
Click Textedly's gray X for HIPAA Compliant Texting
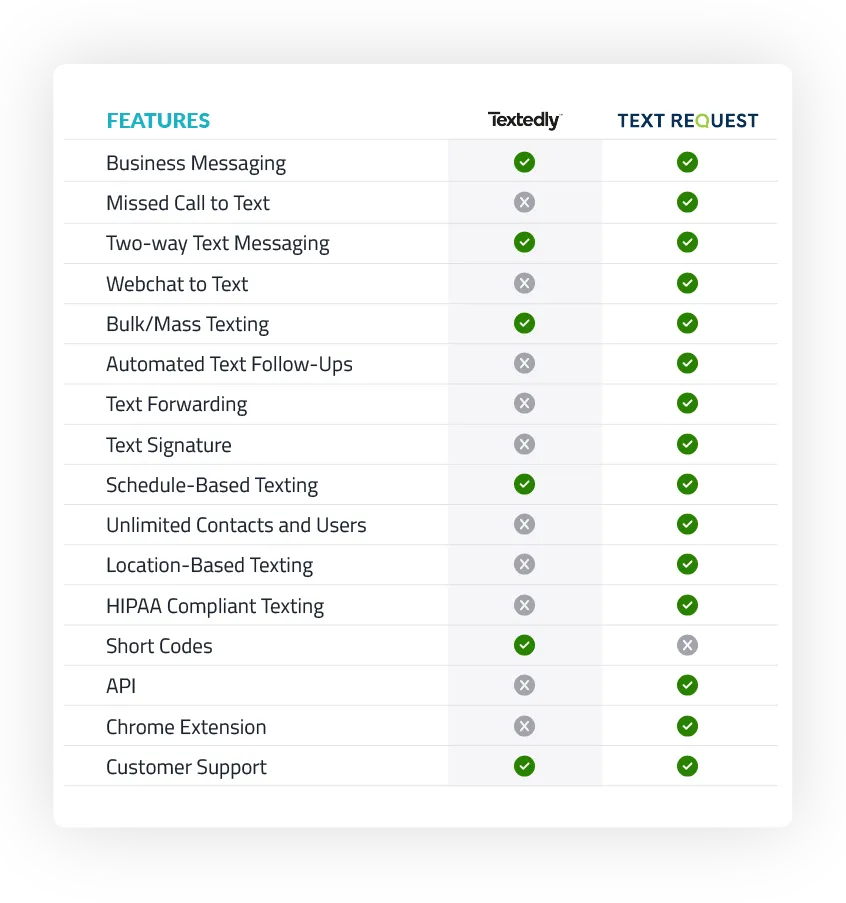[x=524, y=605]
